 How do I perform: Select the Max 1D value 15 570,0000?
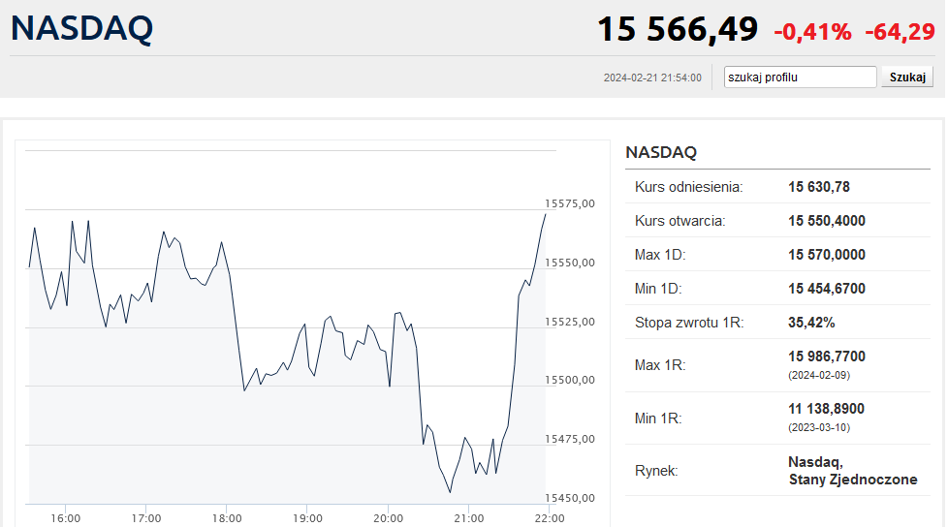pyautogui.click(x=826, y=255)
